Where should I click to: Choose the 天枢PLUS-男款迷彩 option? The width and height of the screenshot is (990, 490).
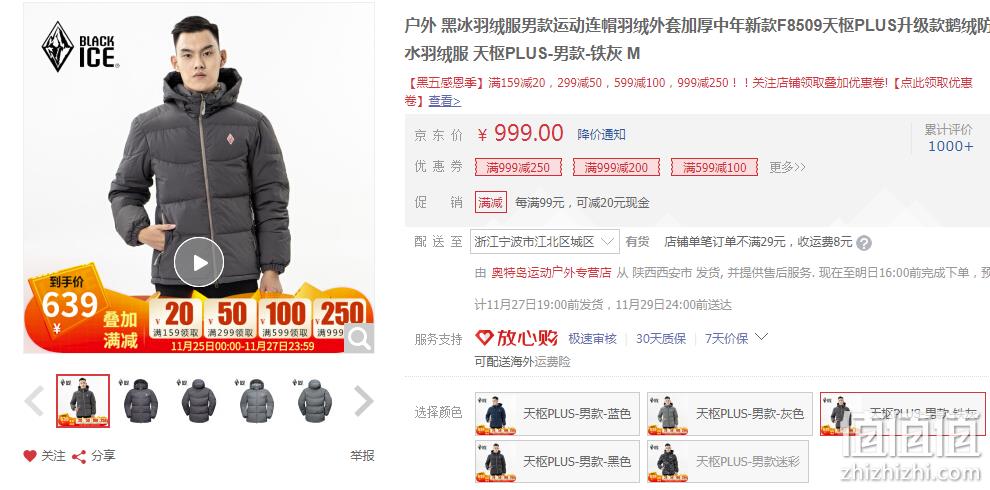pyautogui.click(x=728, y=462)
